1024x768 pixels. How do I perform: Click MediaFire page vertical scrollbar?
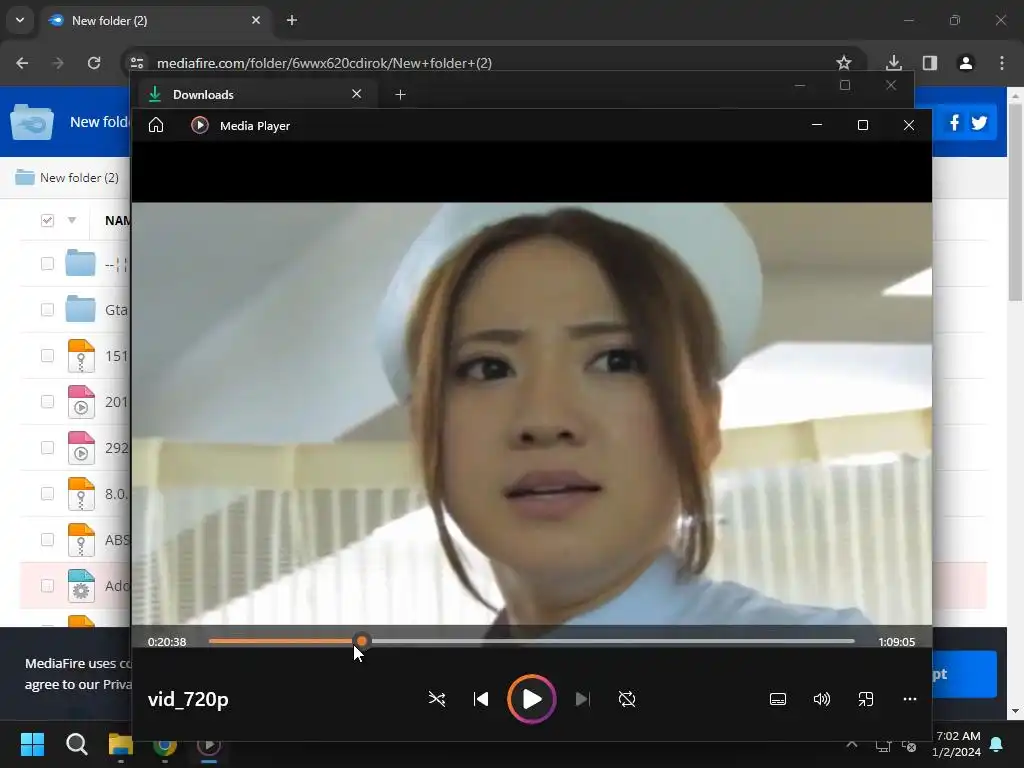(x=1015, y=202)
